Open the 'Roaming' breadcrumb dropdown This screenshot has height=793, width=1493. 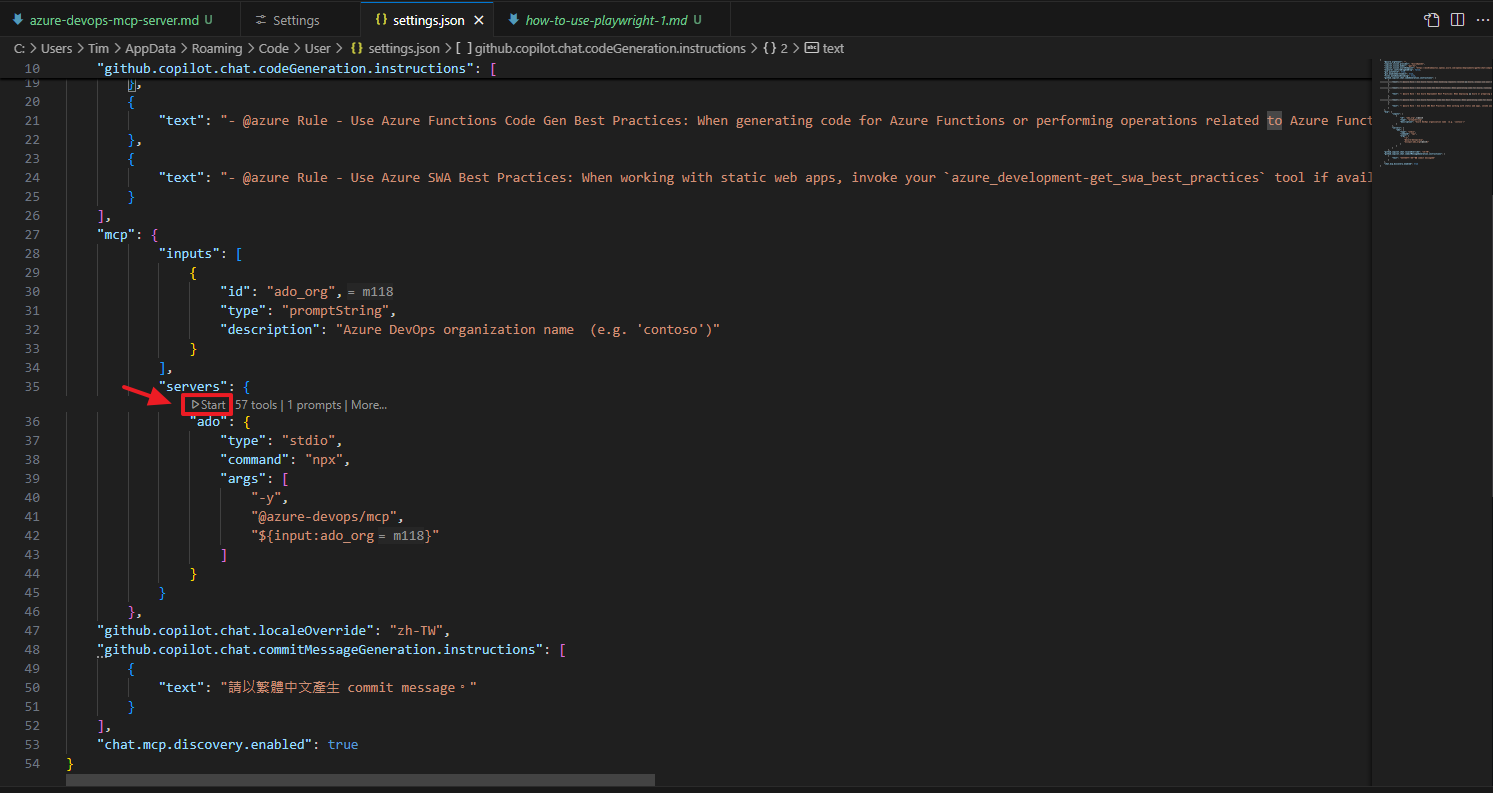[x=217, y=48]
